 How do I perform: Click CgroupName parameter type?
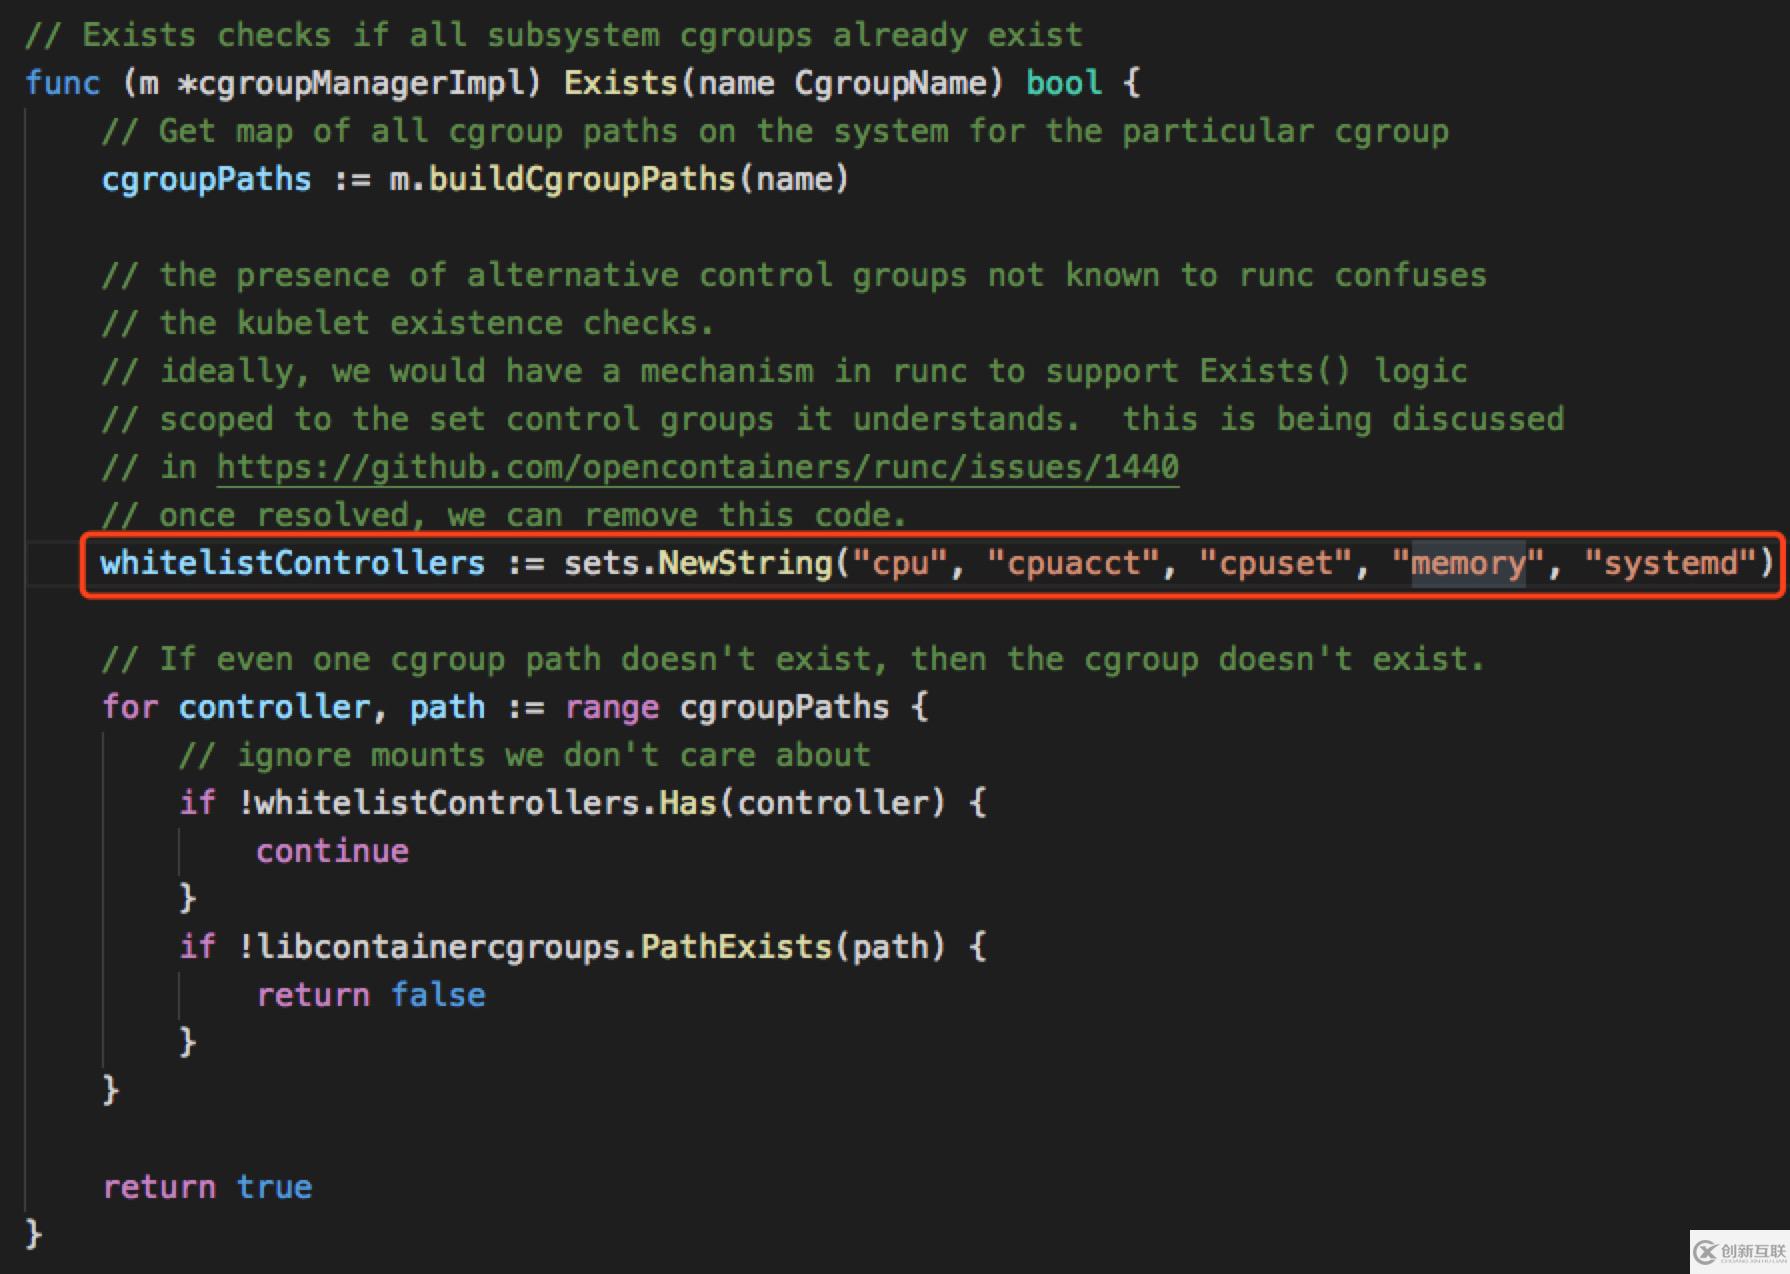(x=890, y=83)
